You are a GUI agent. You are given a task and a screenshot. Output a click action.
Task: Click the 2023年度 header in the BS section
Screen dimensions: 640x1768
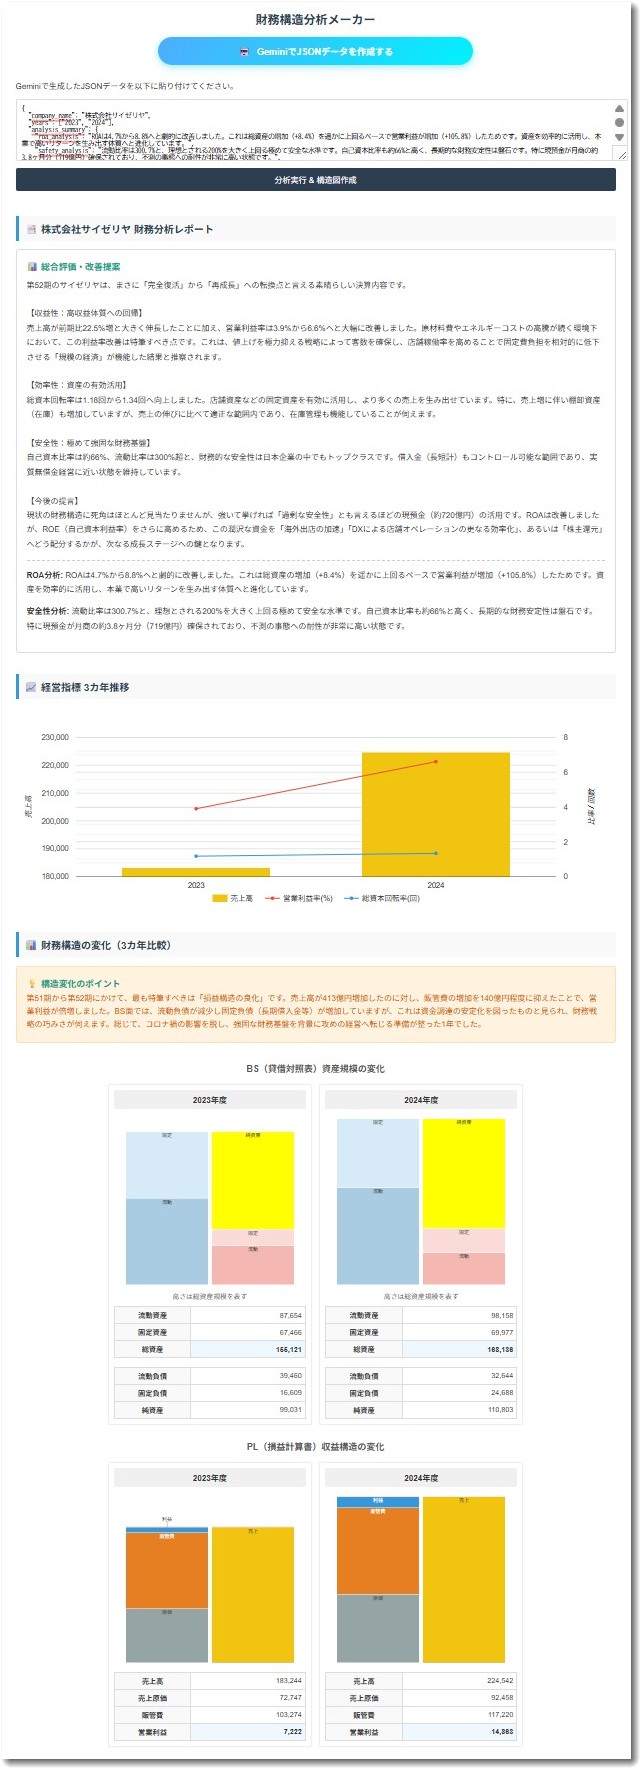[x=210, y=1100]
